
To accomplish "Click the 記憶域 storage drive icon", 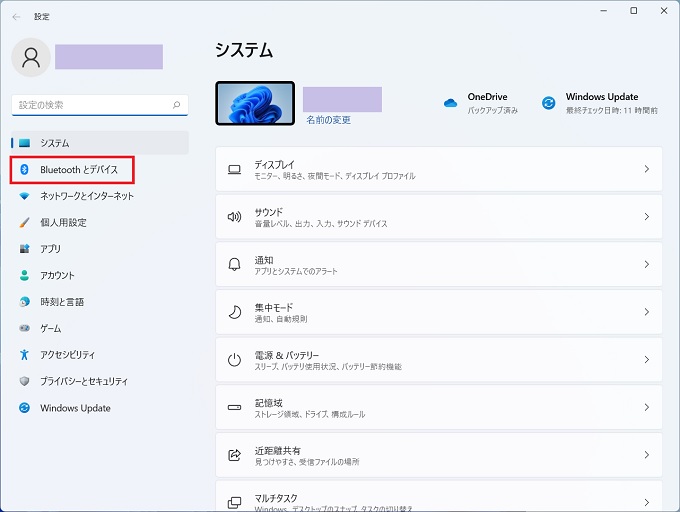I will click(x=235, y=408).
